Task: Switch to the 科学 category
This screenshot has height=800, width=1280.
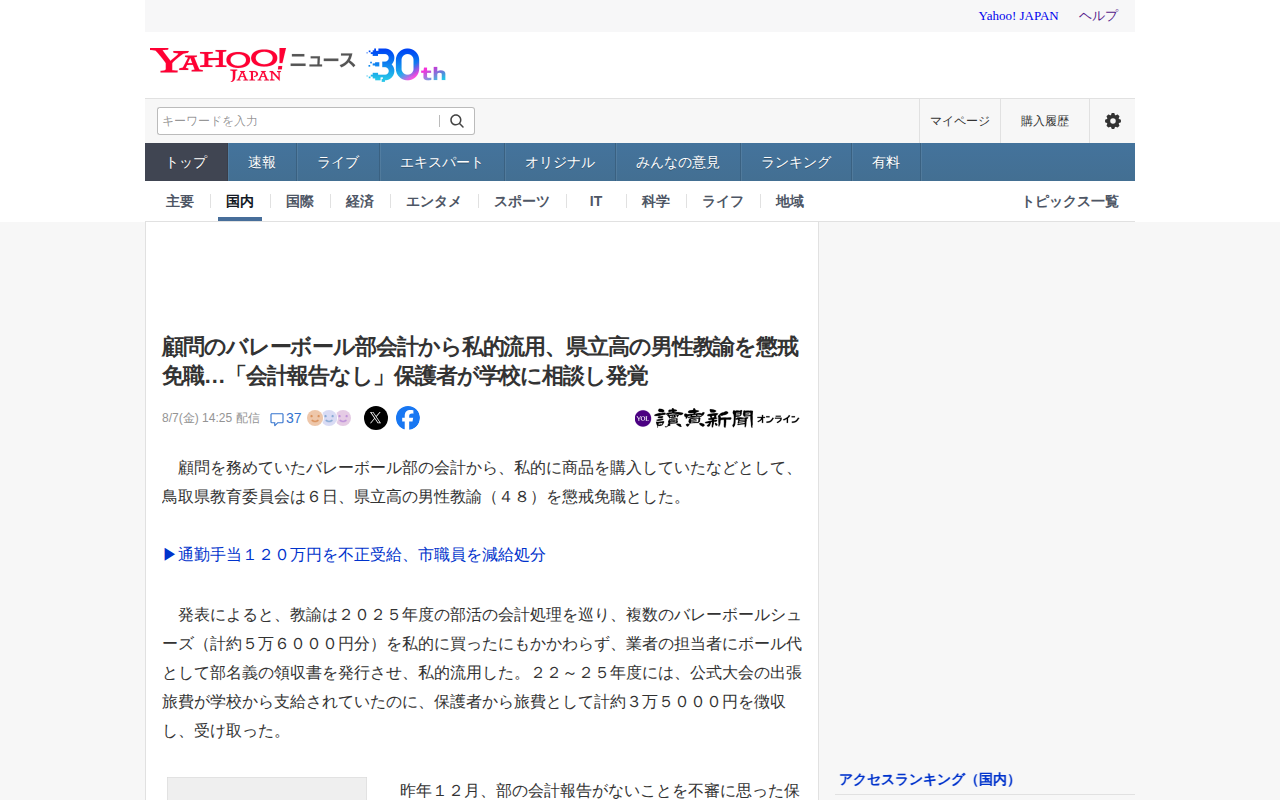Action: [656, 201]
